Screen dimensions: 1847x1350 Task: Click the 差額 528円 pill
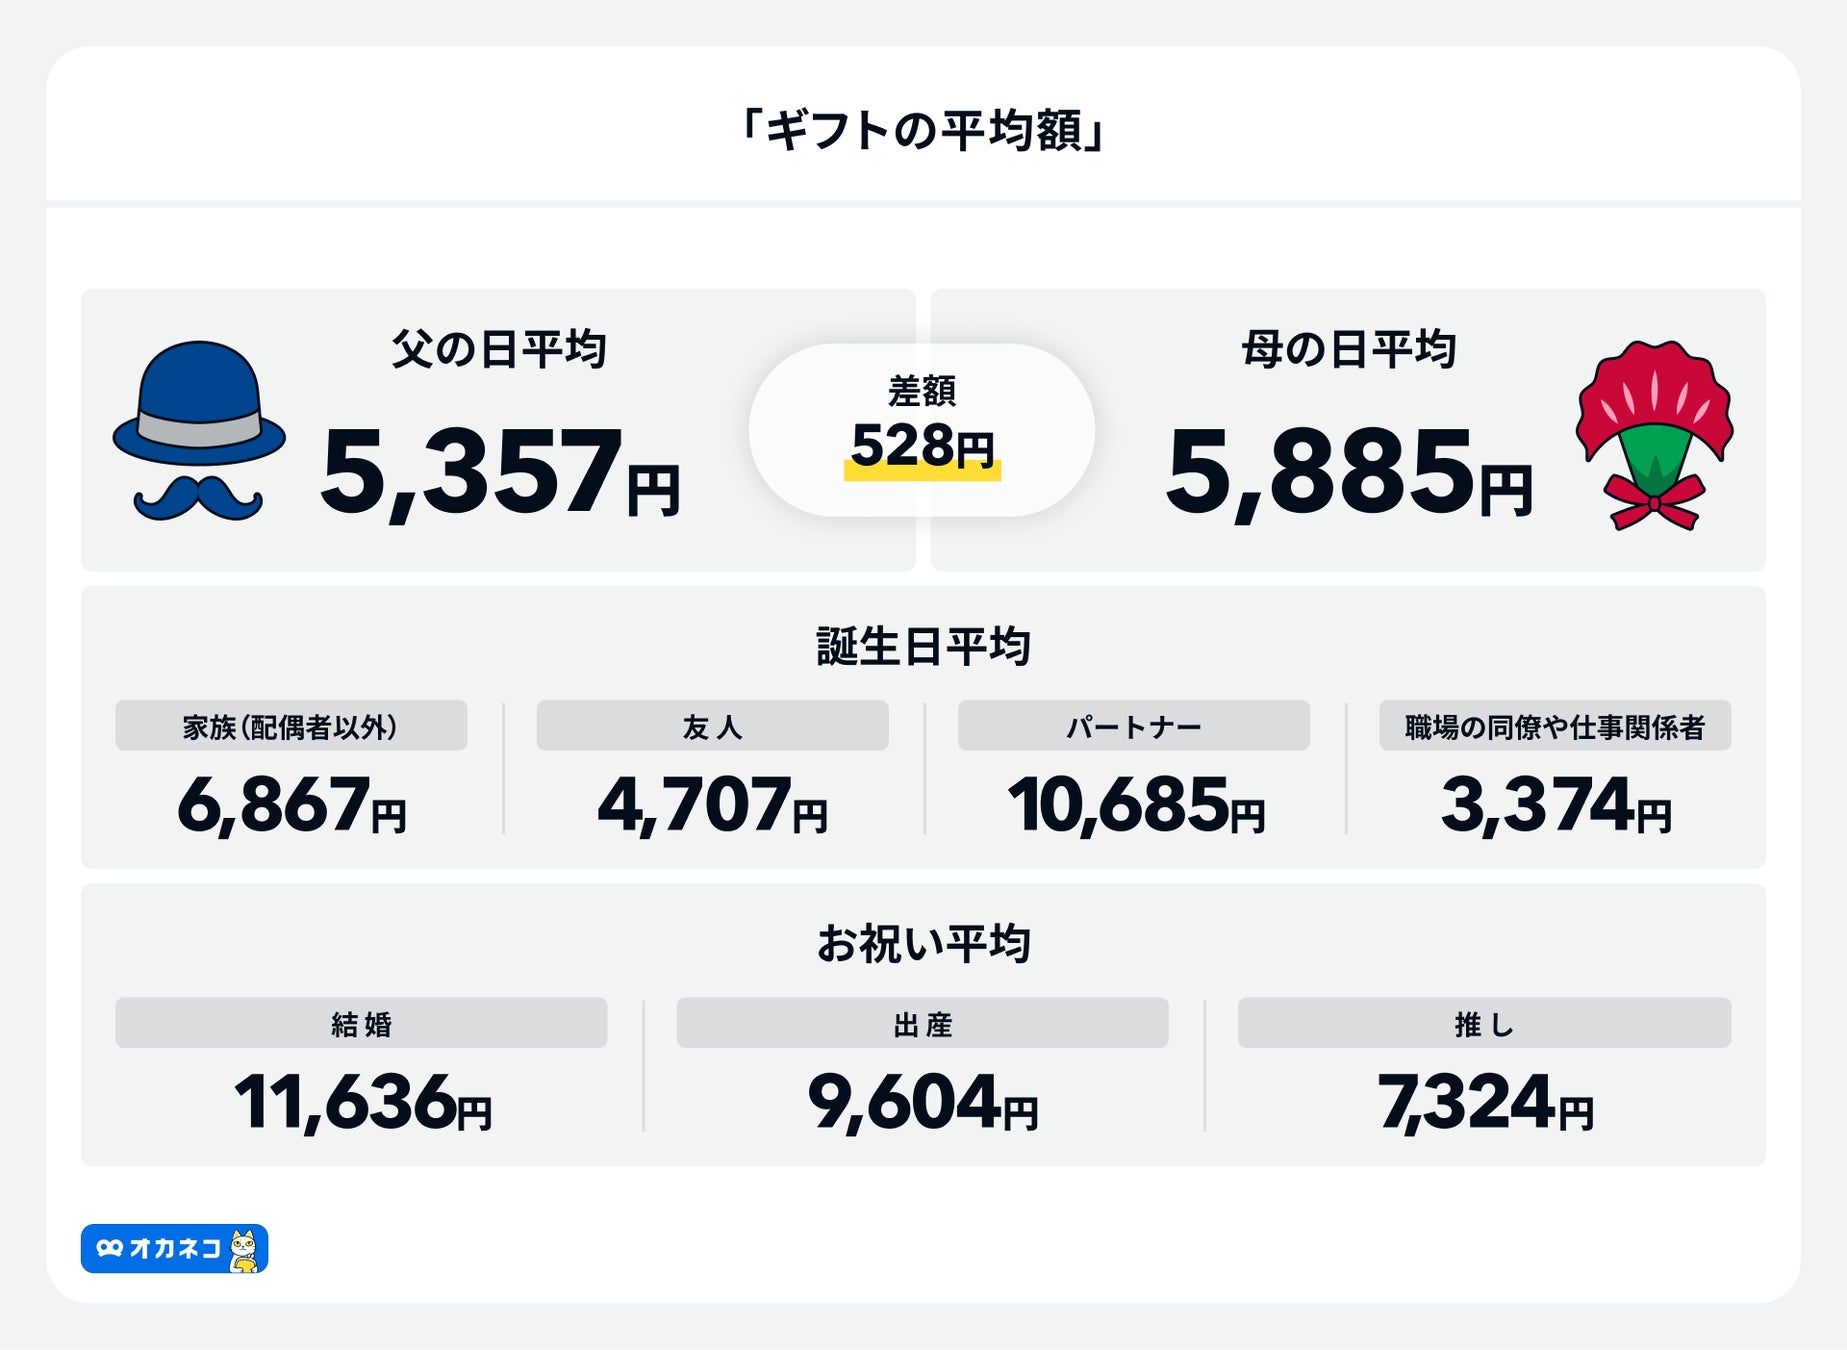tap(921, 430)
